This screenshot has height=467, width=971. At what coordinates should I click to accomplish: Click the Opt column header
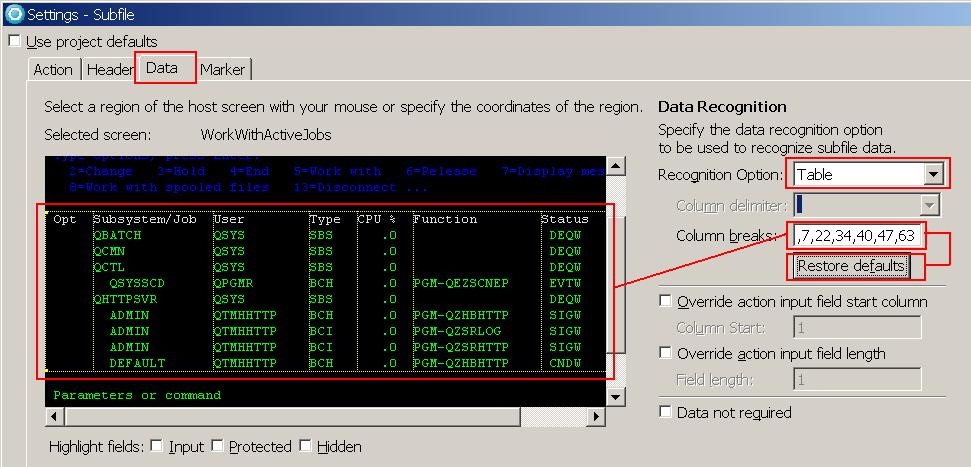(65, 219)
